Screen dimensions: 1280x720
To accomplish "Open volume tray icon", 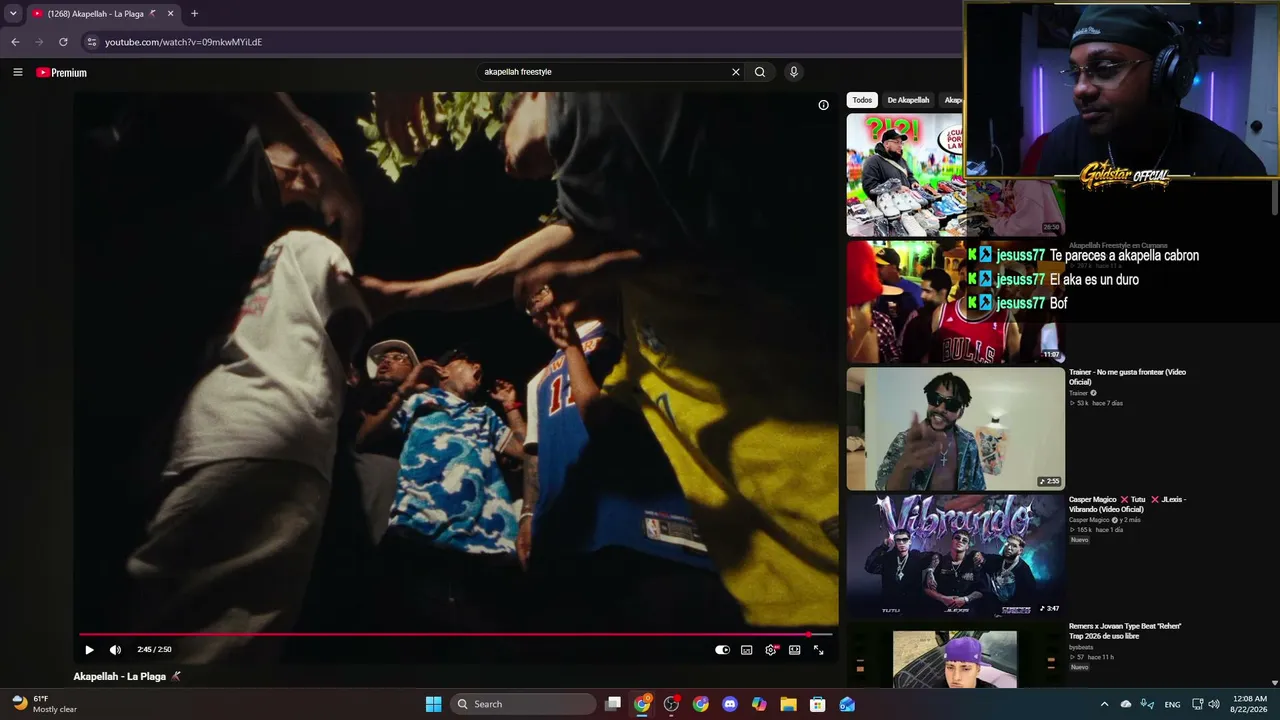I will point(1214,704).
